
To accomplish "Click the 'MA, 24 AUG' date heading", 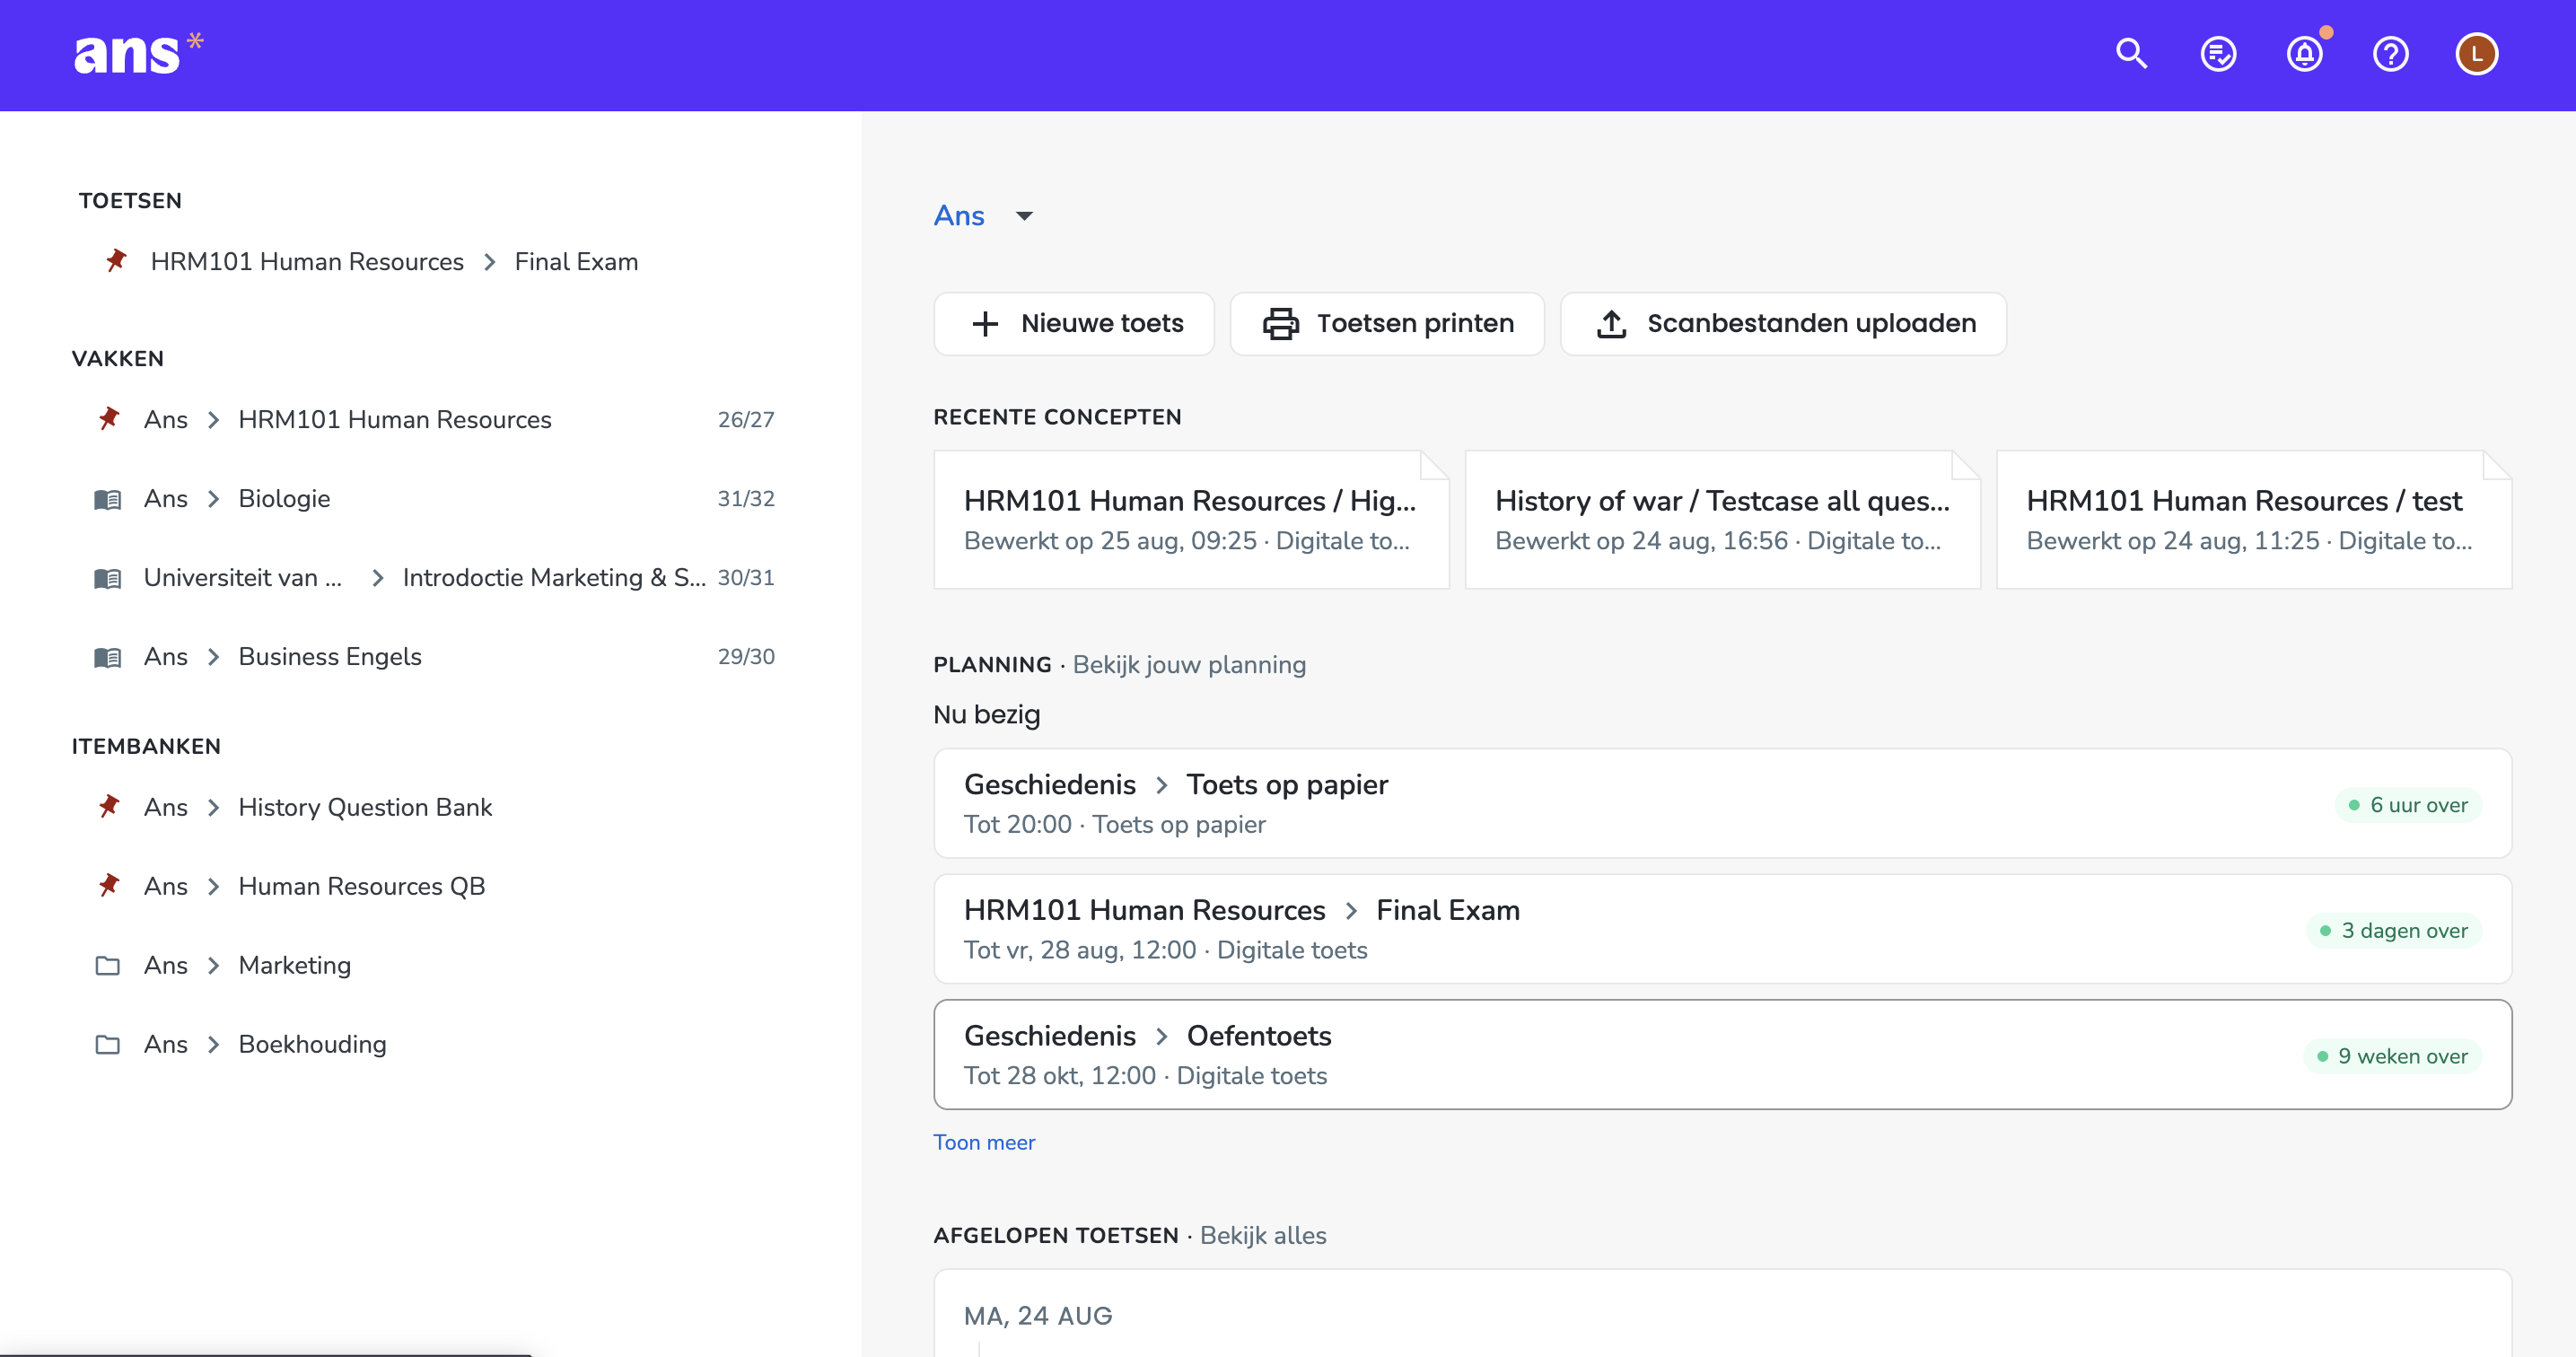I will tap(1038, 1316).
